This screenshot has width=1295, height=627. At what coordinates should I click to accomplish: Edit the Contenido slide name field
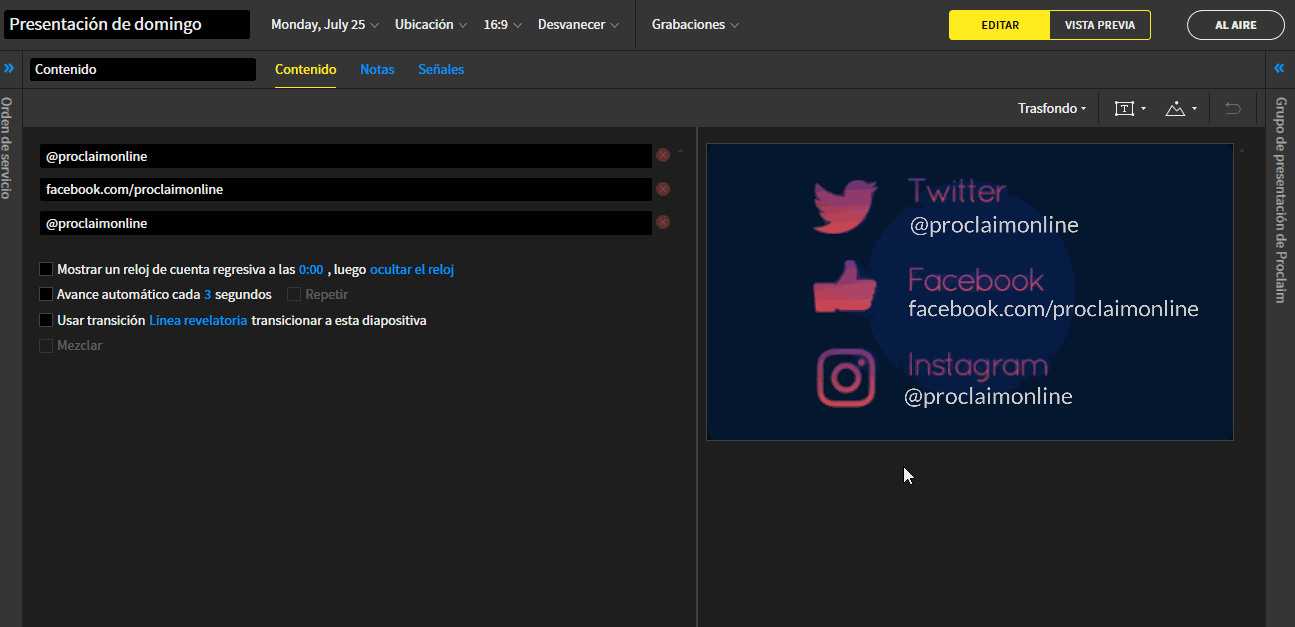tap(143, 70)
